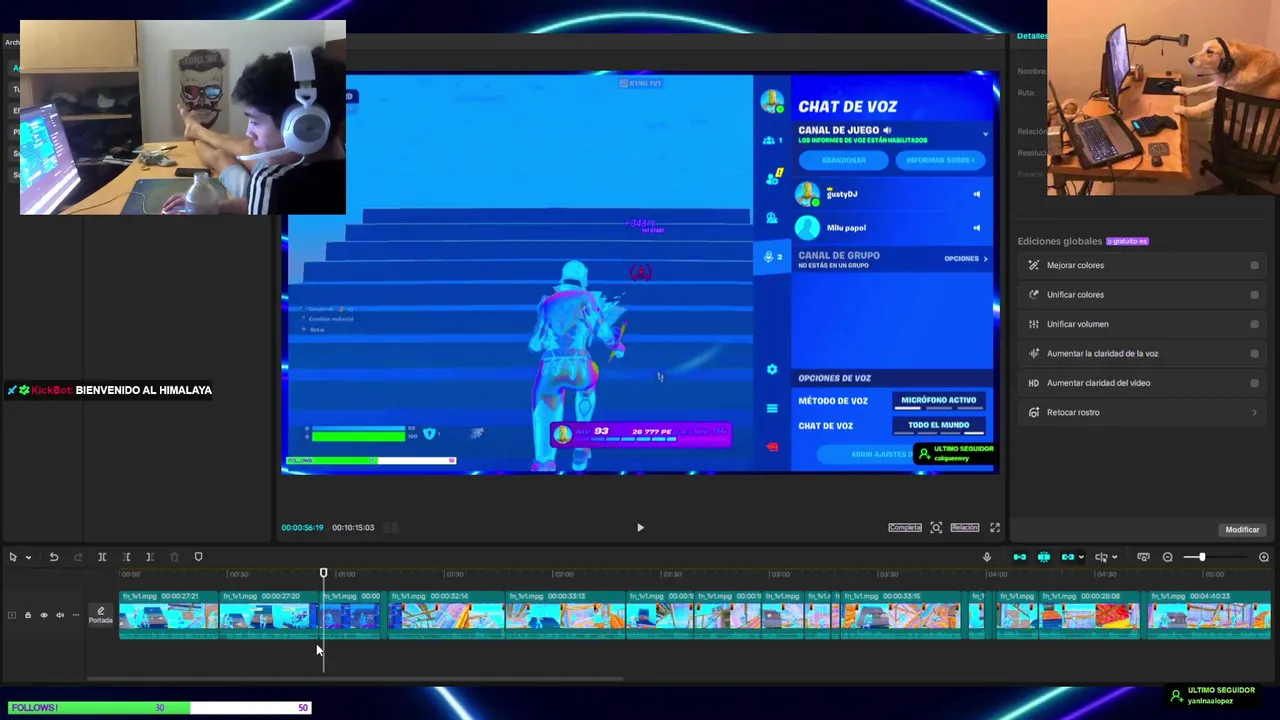Redo the last undone edit
Screen dimensions: 1280x720
coord(78,557)
